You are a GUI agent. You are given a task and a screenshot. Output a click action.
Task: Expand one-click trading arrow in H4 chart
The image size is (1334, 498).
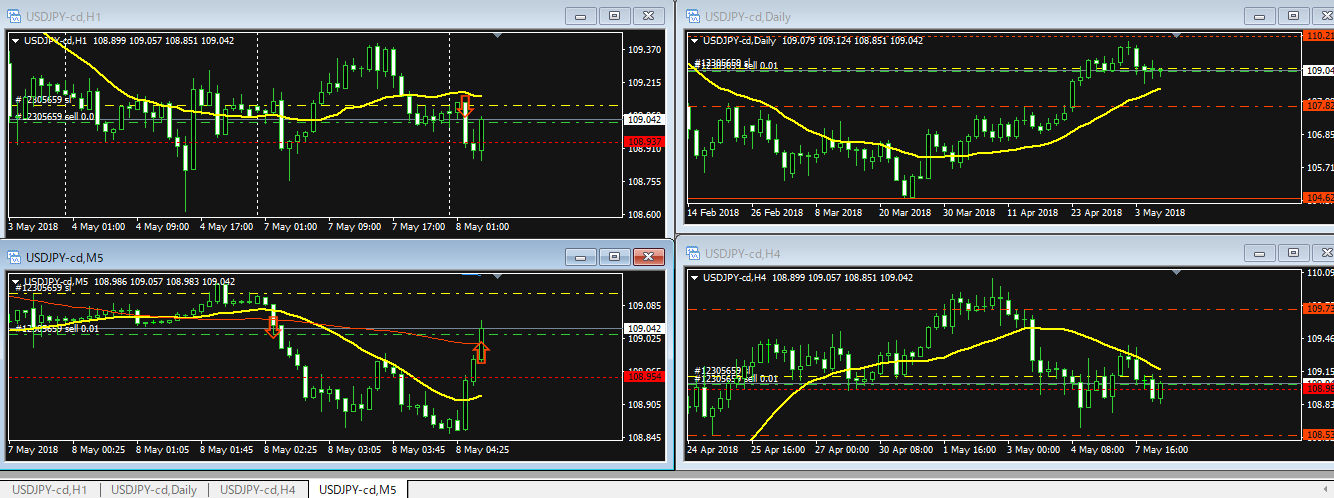[x=694, y=277]
